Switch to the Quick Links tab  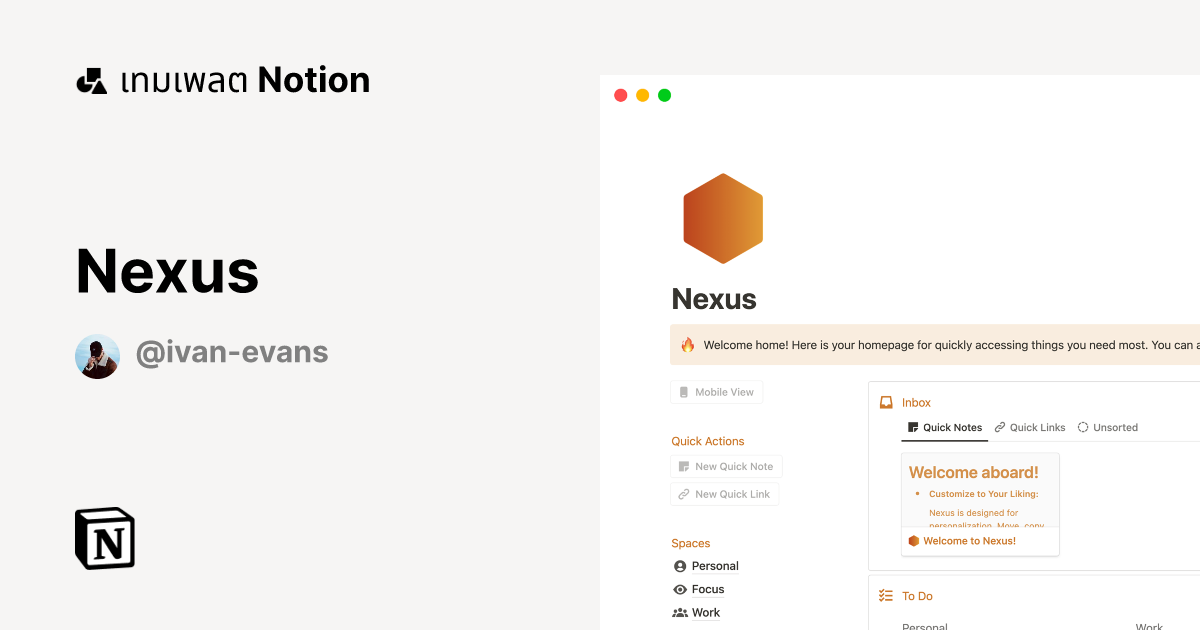[x=1030, y=427]
